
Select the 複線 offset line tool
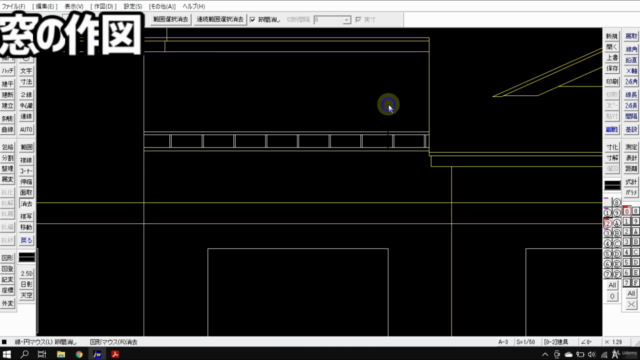[x=26, y=160]
